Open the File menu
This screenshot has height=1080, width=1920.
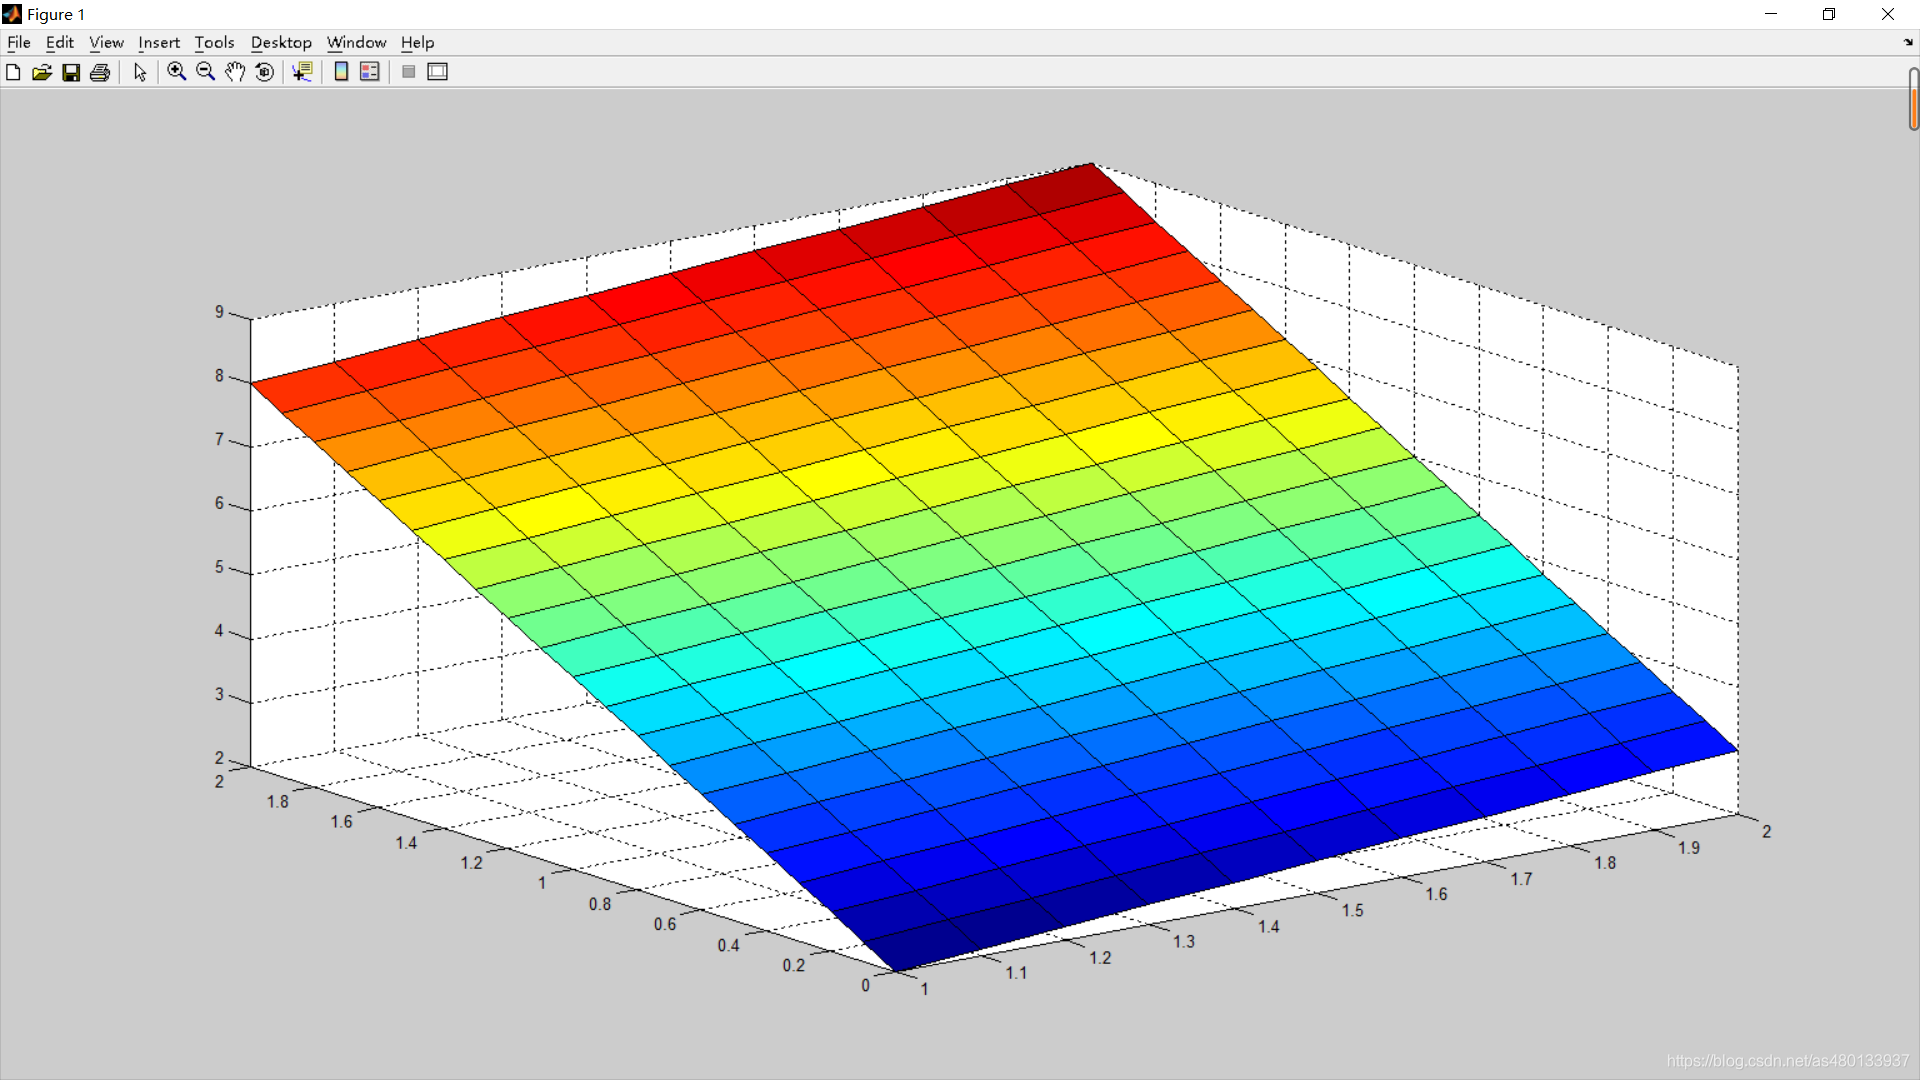[19, 42]
